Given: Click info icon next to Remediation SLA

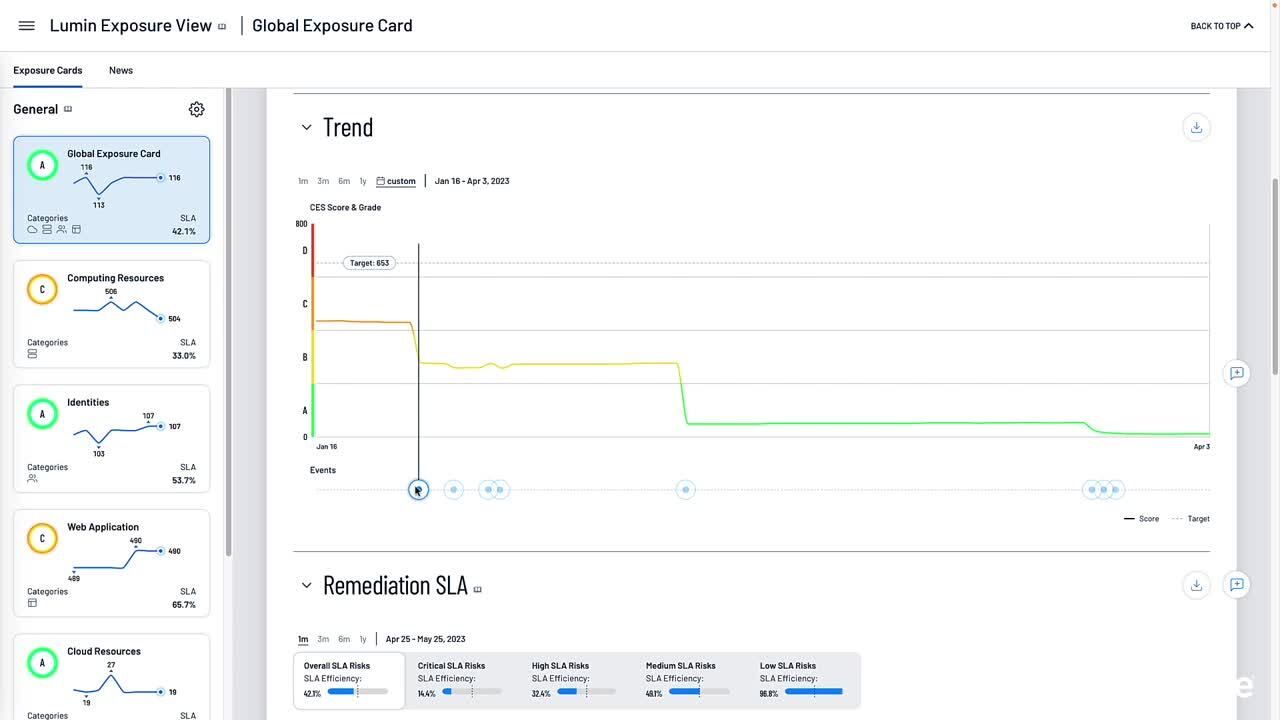Looking at the screenshot, I should click(x=477, y=589).
